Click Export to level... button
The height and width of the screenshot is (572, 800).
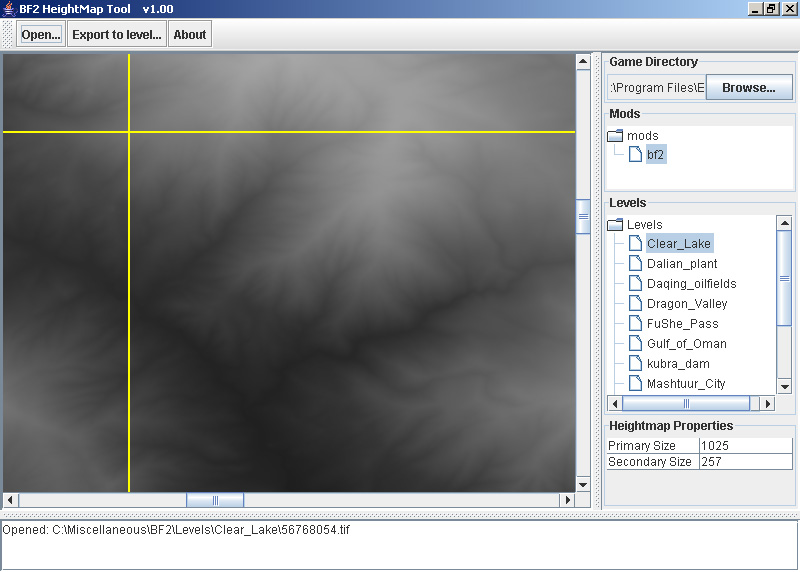click(116, 34)
